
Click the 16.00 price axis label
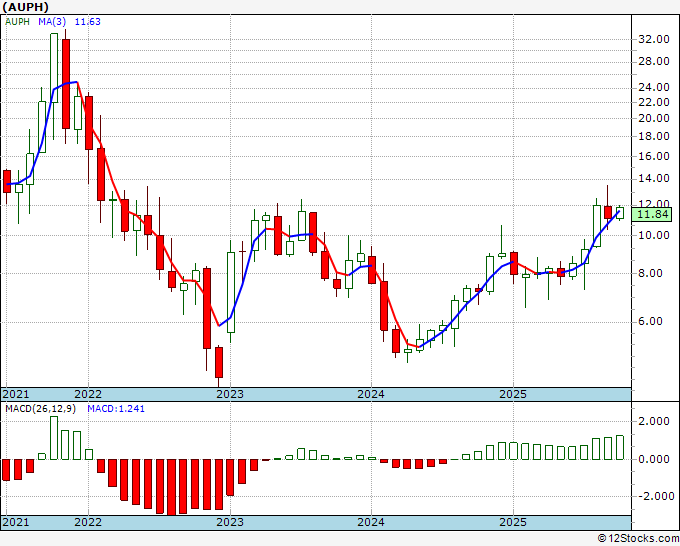[x=654, y=157]
